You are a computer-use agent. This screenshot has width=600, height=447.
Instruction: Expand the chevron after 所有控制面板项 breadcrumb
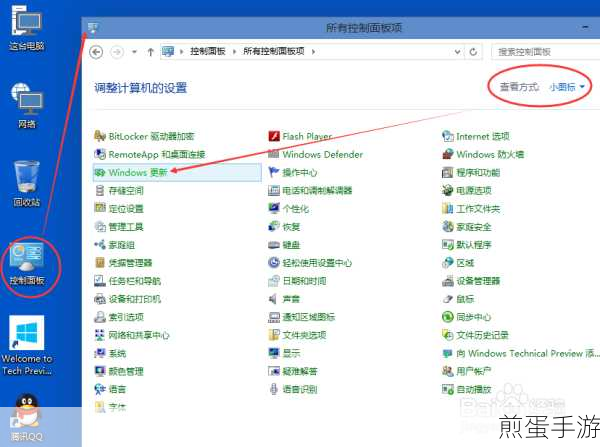tap(313, 52)
